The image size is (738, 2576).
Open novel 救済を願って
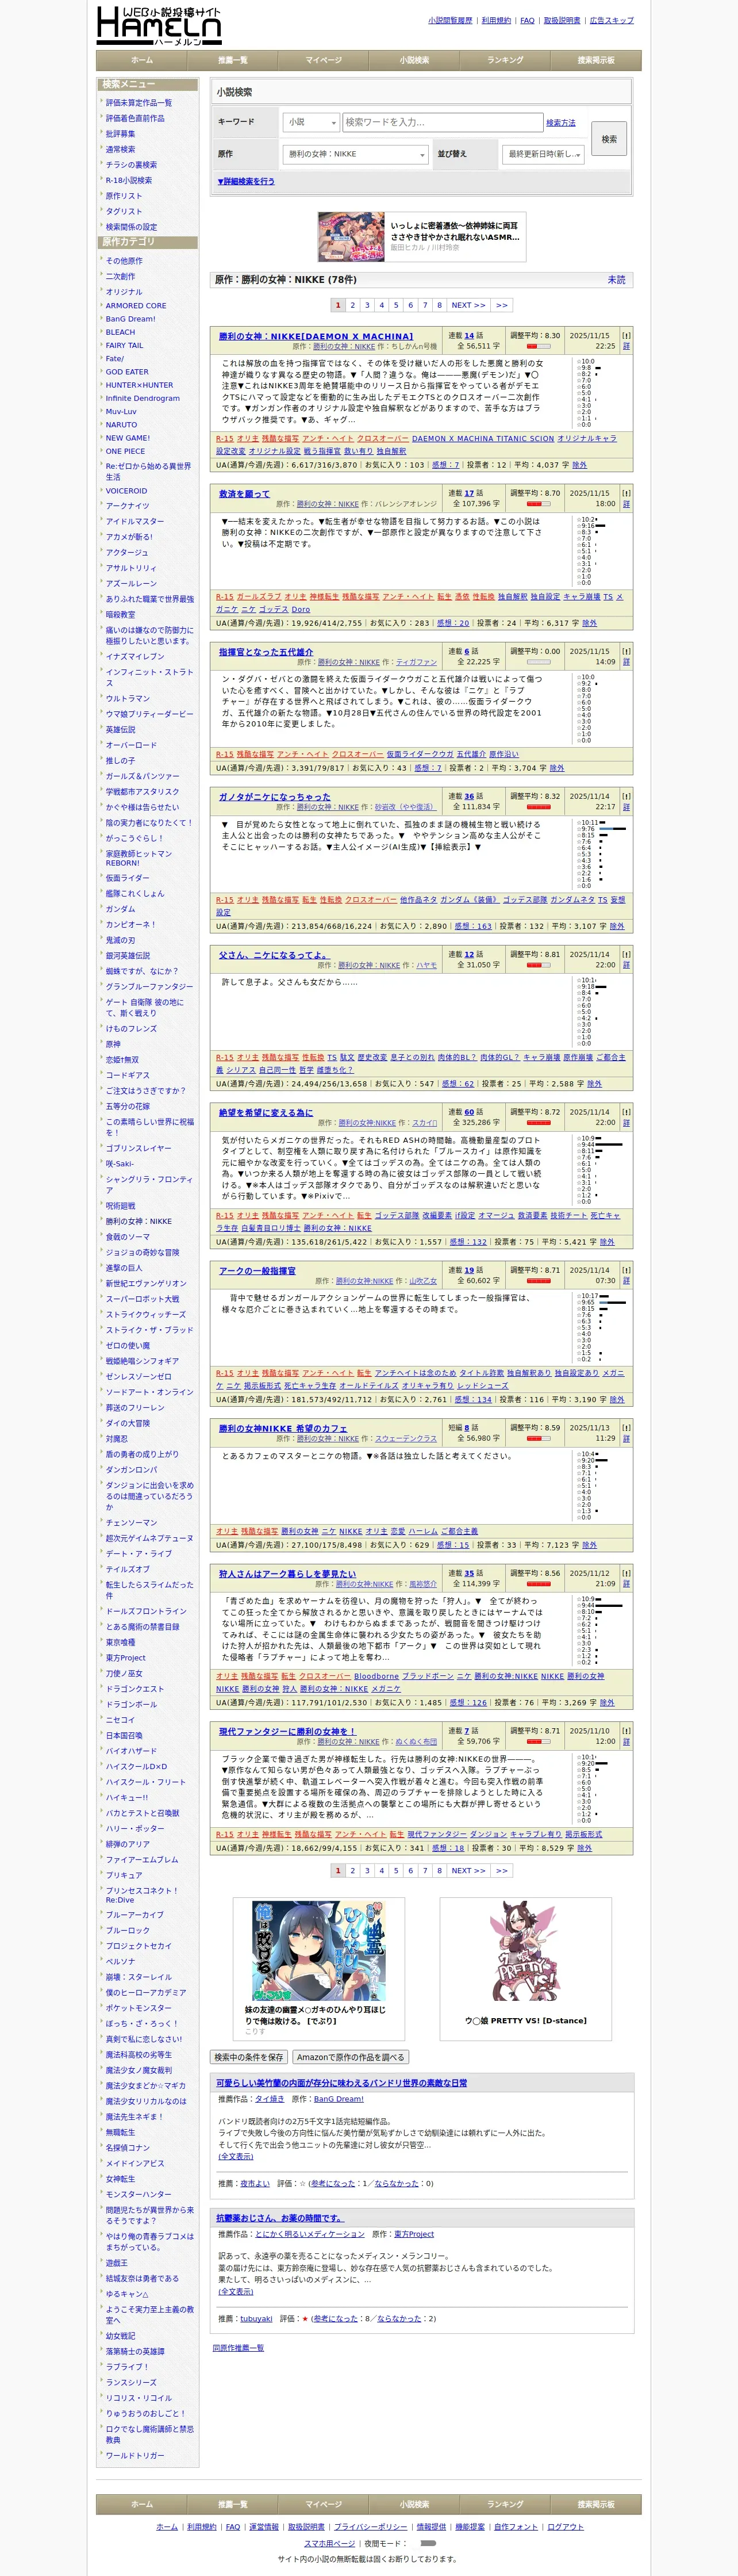(244, 493)
